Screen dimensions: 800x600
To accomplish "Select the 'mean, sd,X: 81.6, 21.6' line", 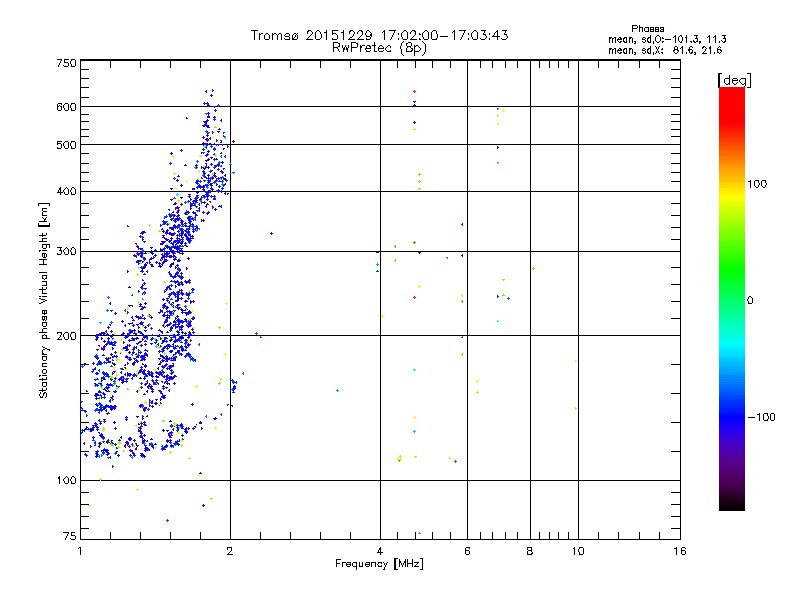I will click(x=665, y=50).
